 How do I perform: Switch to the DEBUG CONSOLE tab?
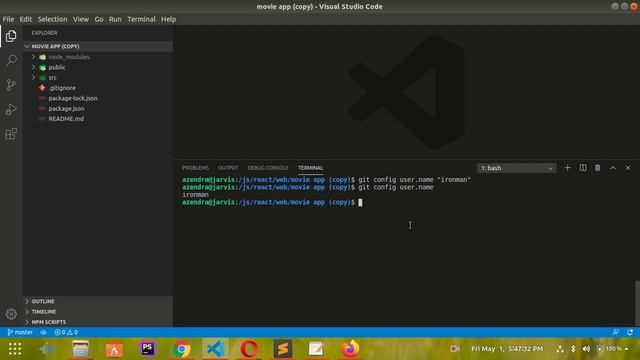point(268,168)
